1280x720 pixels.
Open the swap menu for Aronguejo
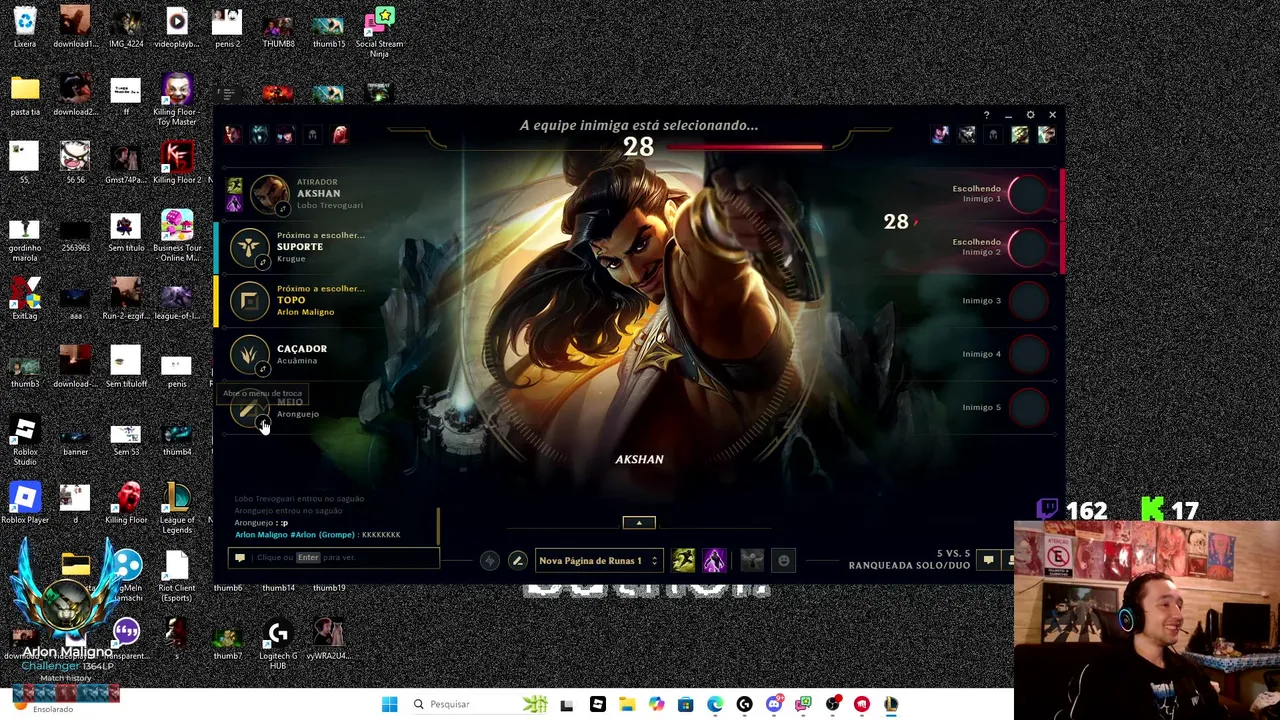(263, 423)
